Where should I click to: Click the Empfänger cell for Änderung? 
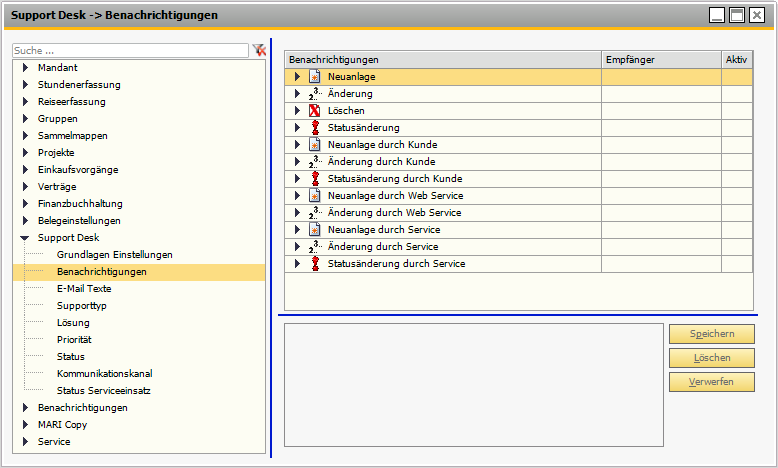point(661,93)
